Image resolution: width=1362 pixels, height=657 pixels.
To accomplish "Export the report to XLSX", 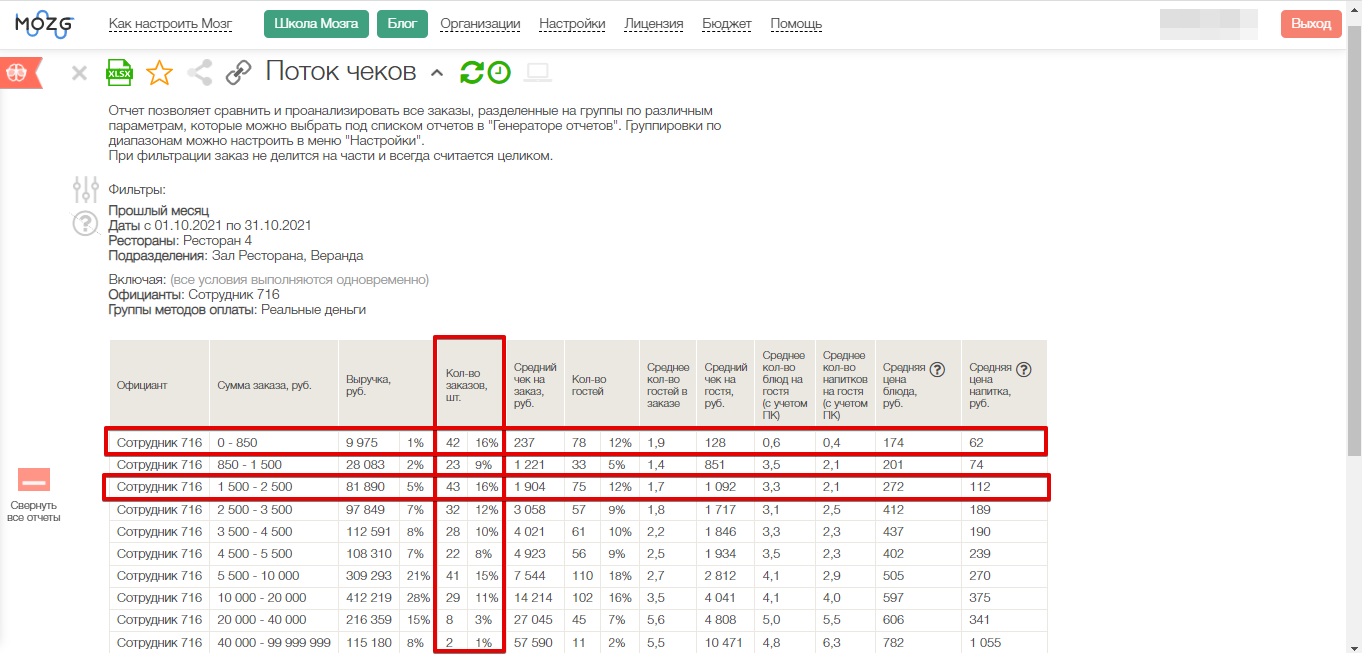I will point(119,73).
